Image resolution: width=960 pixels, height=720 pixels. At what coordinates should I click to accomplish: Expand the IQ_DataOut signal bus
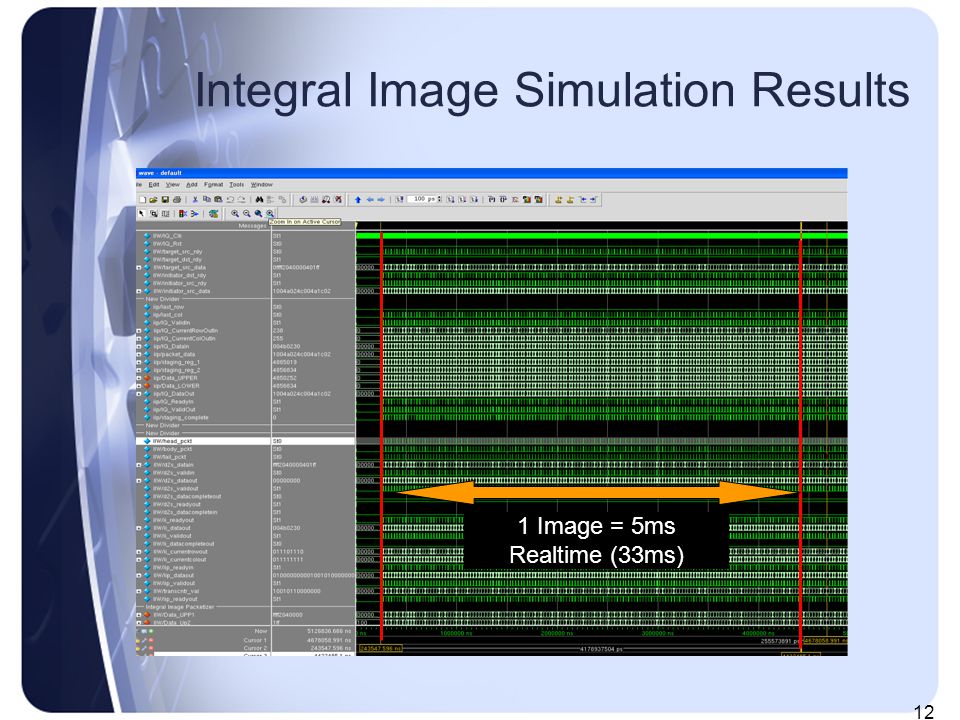139,394
